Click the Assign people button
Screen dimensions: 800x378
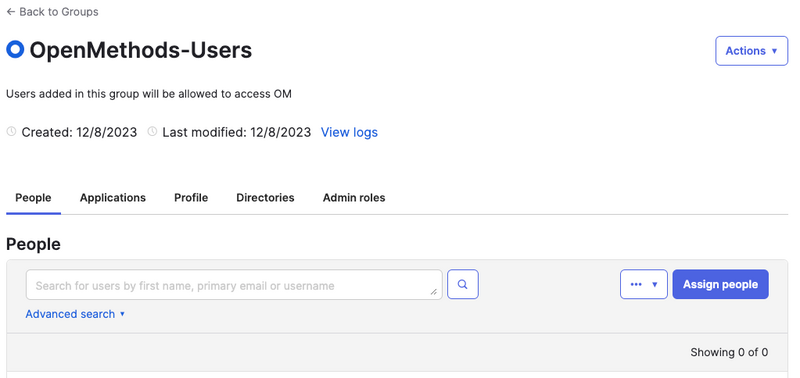tap(720, 284)
